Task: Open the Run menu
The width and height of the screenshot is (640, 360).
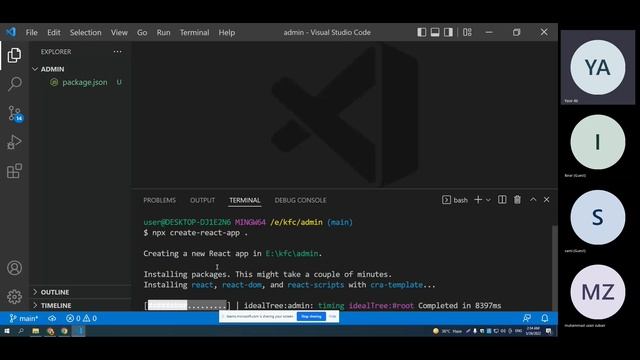Action: (x=163, y=32)
